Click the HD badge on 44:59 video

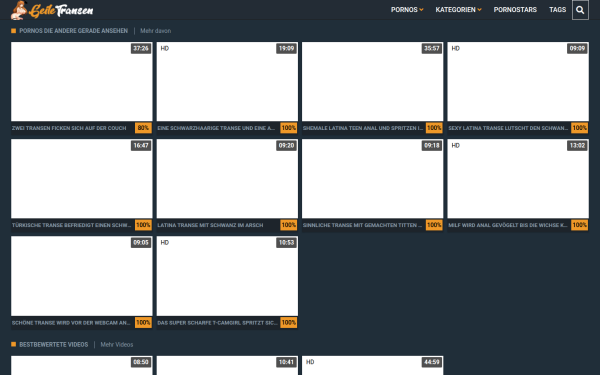click(x=310, y=362)
